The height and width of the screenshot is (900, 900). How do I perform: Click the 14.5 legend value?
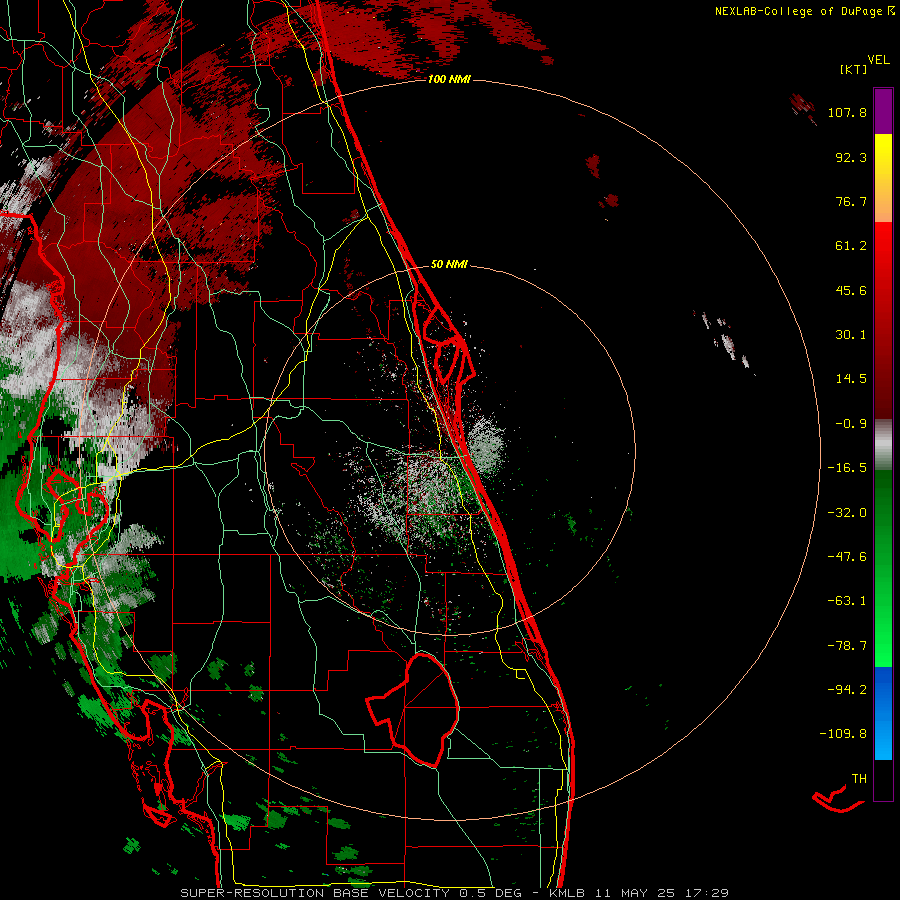[x=851, y=379]
